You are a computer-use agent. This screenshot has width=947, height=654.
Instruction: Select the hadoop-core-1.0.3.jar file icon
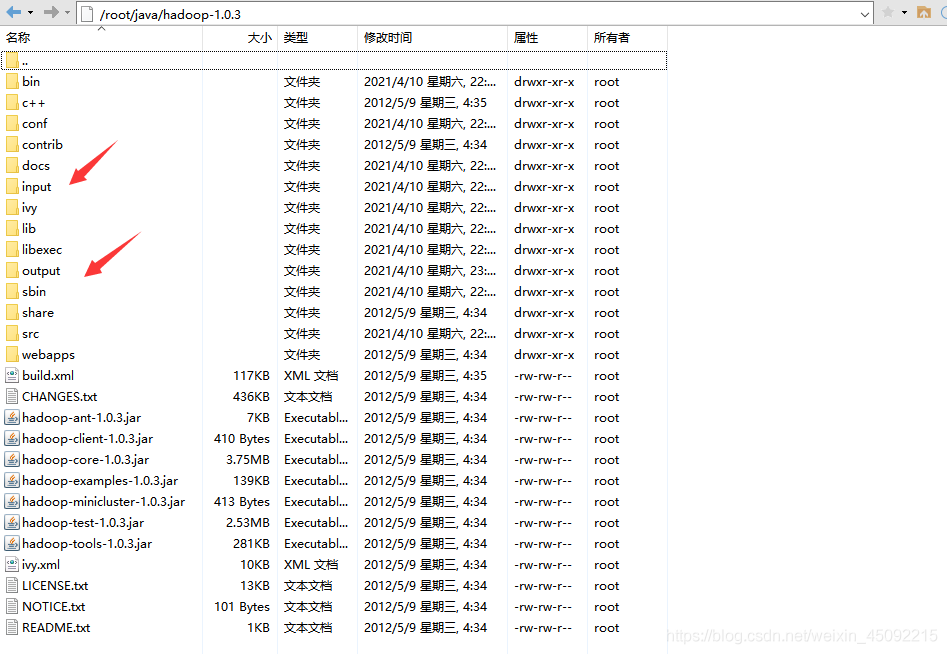[12, 460]
